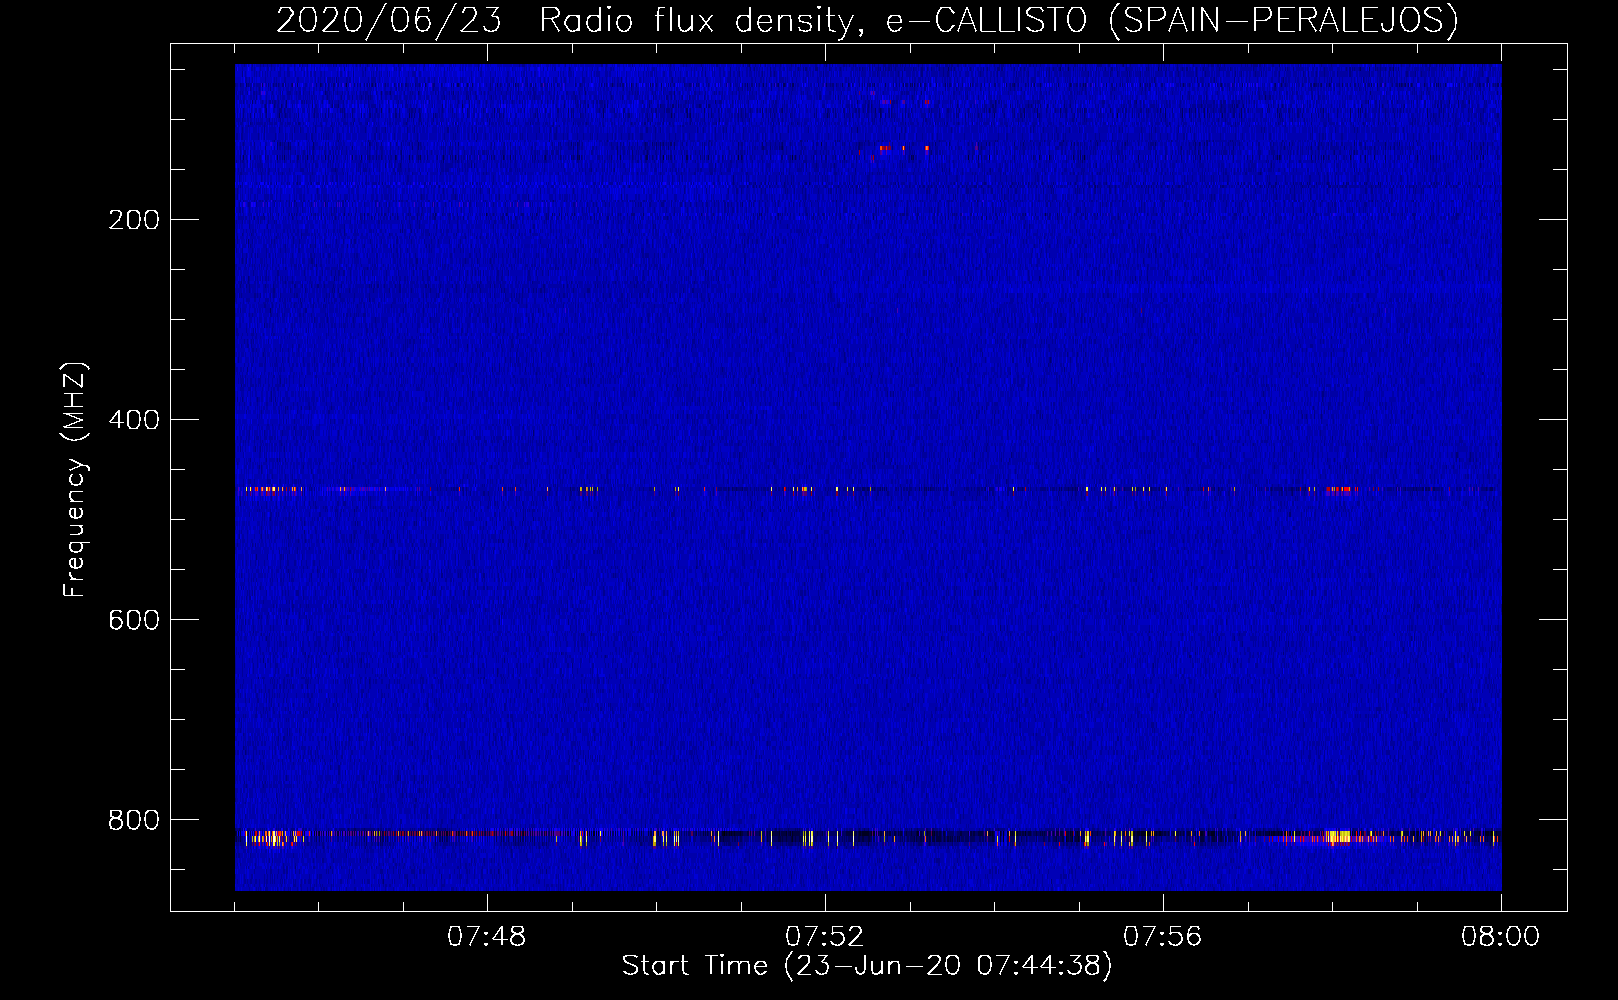This screenshot has width=1618, height=1000.
Task: Click the 800 frequency tick label
Action: point(134,820)
